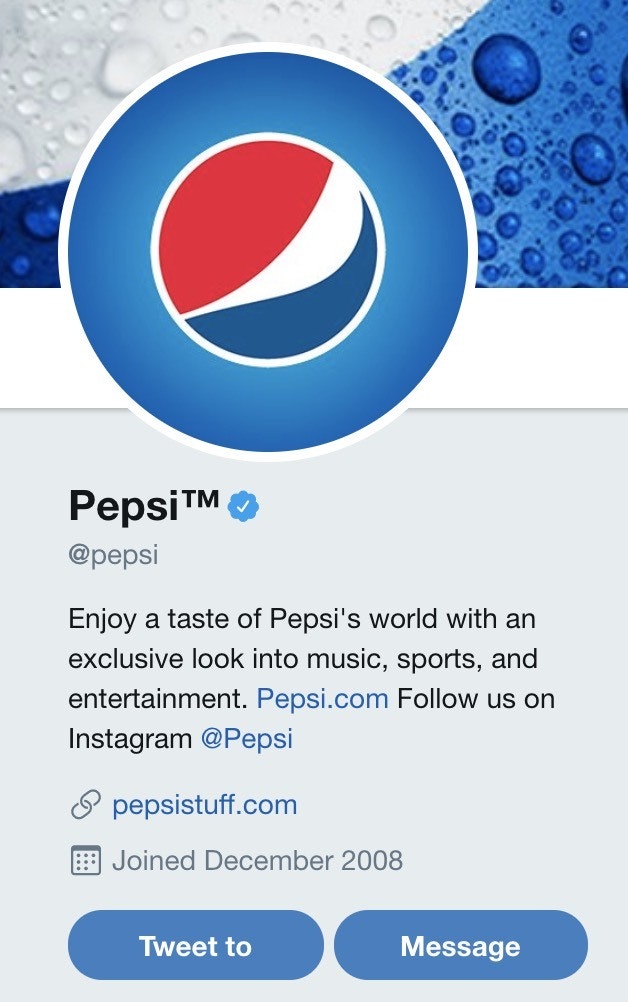Screen dimensions: 628x1002
Task: Click the gray @pepsi handle
Action: tap(113, 556)
